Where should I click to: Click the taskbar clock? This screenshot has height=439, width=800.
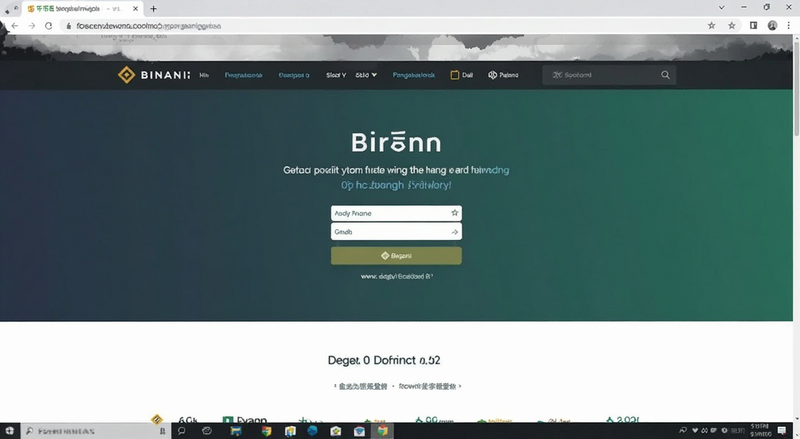click(760, 431)
